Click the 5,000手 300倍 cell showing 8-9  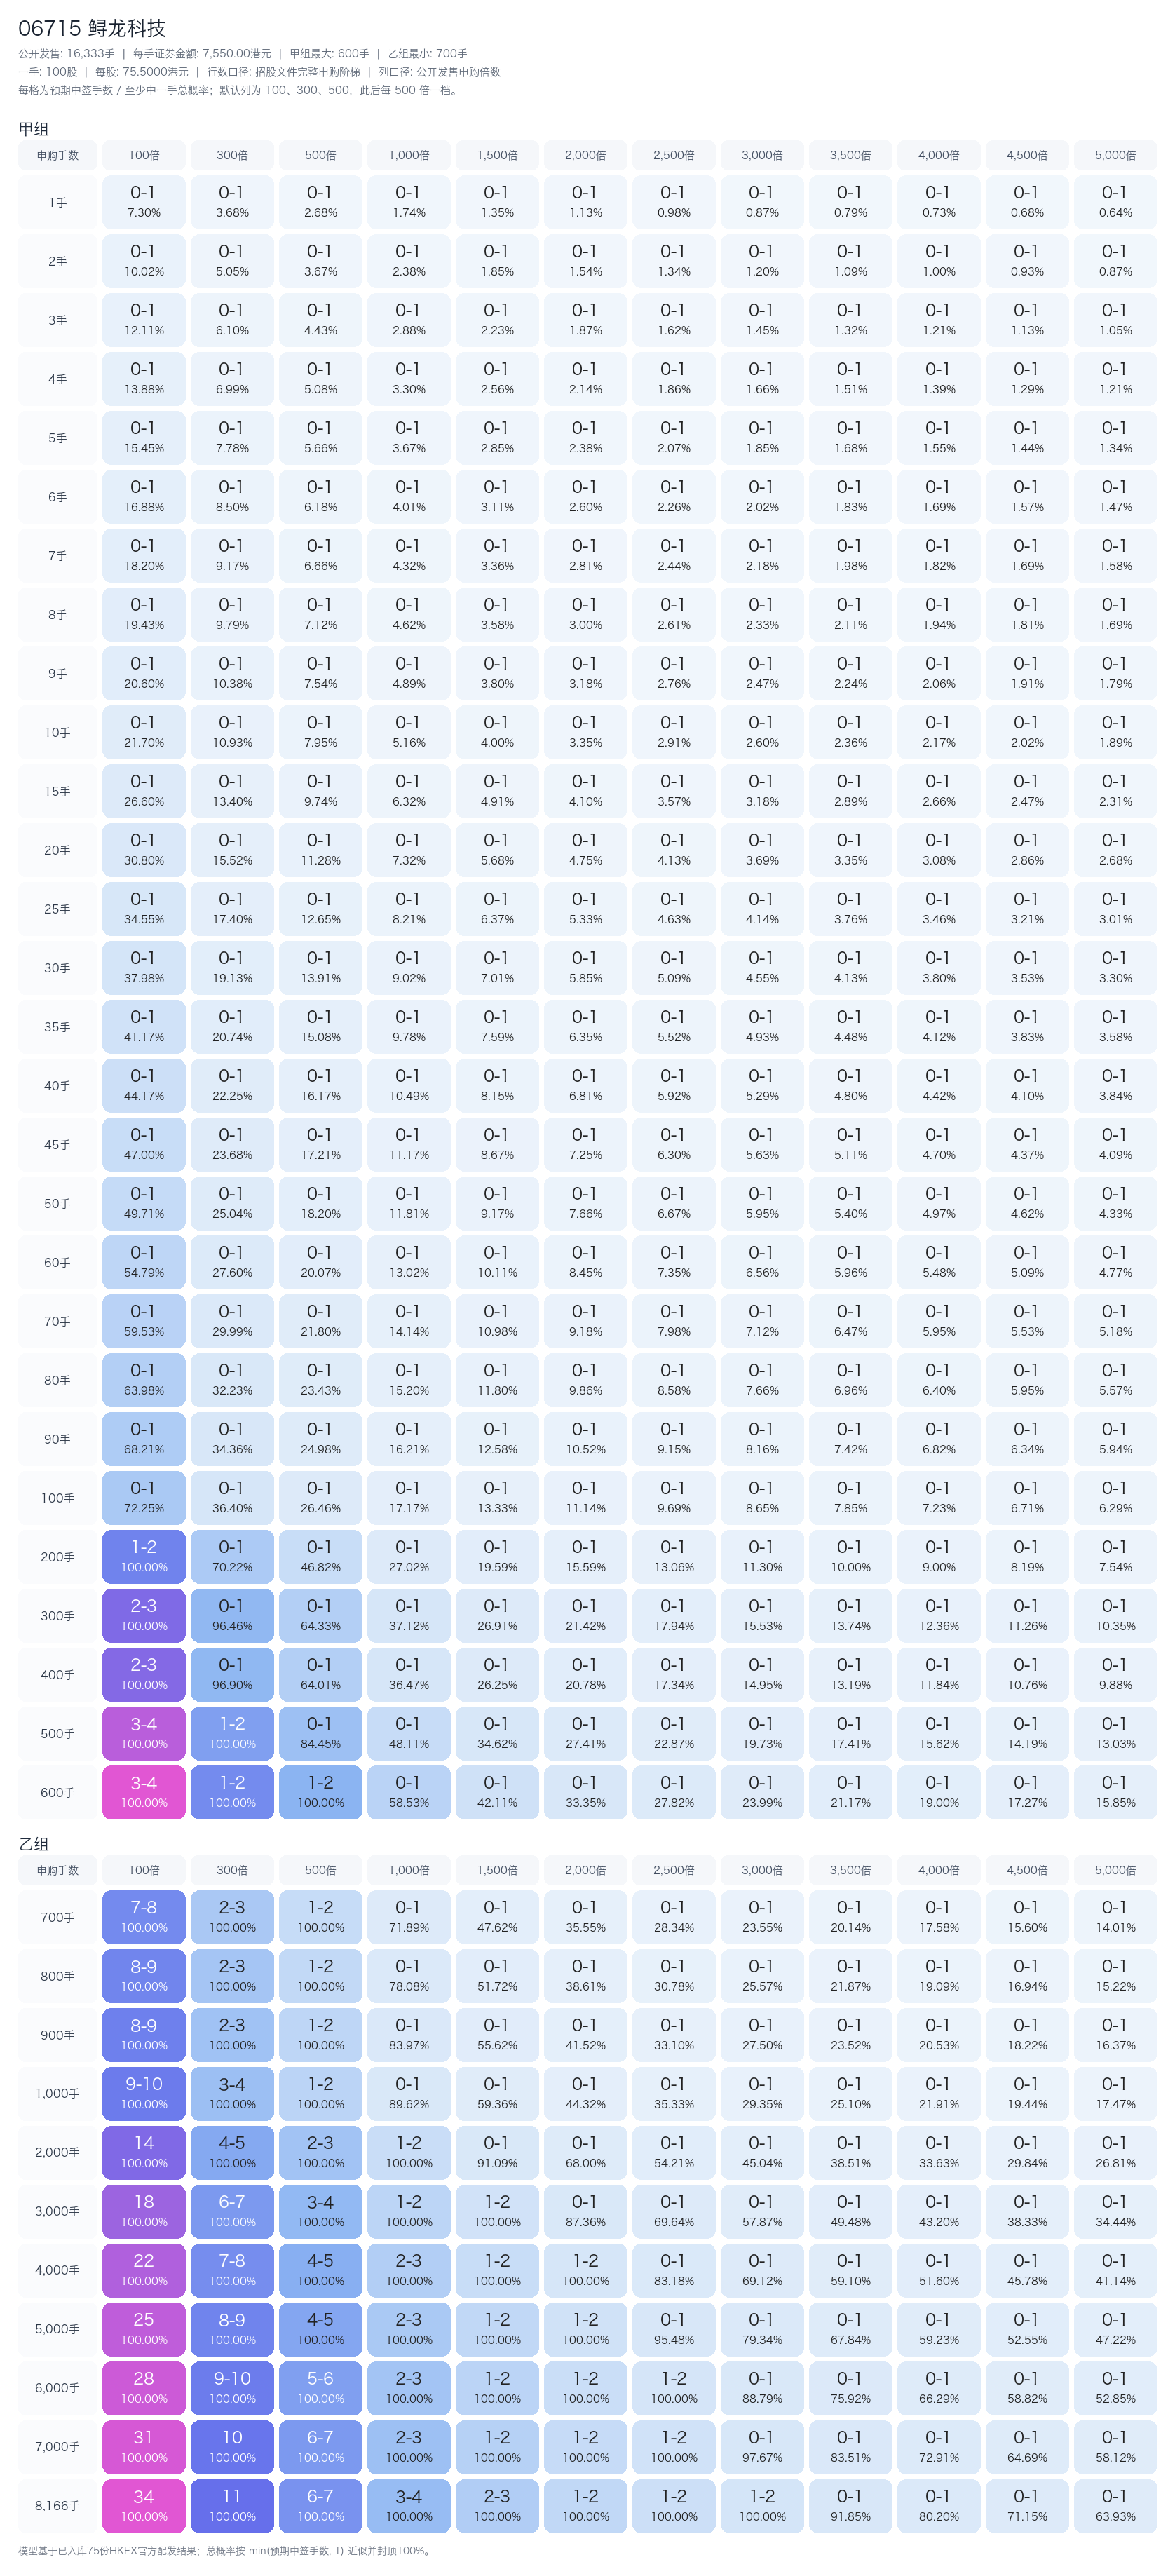tap(232, 2329)
